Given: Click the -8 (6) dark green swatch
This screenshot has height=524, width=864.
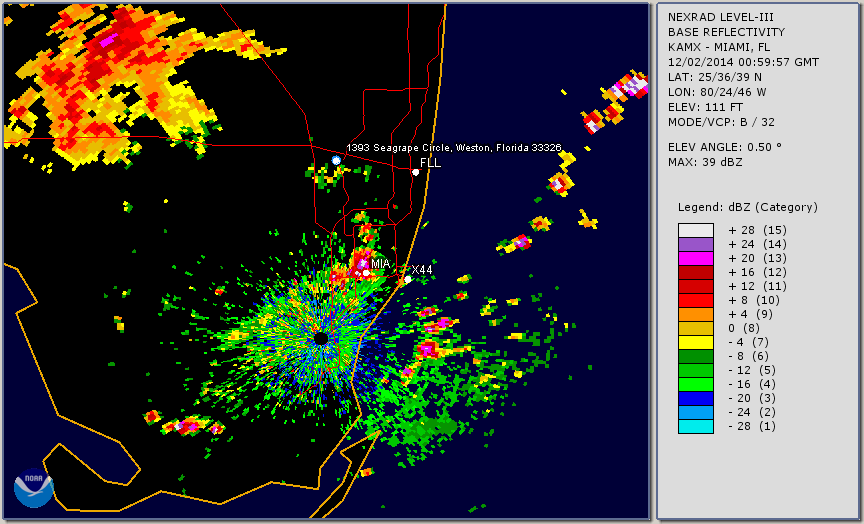Looking at the screenshot, I should [696, 356].
